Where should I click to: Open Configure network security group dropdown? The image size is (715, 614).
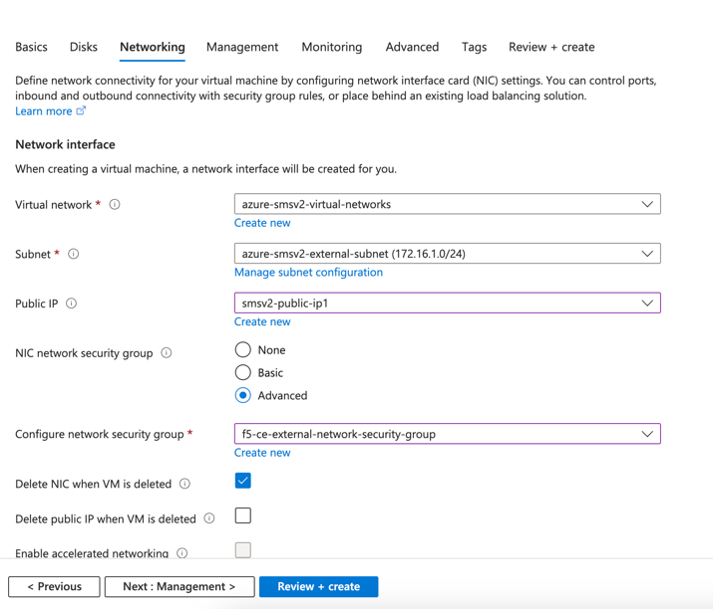[x=447, y=434]
